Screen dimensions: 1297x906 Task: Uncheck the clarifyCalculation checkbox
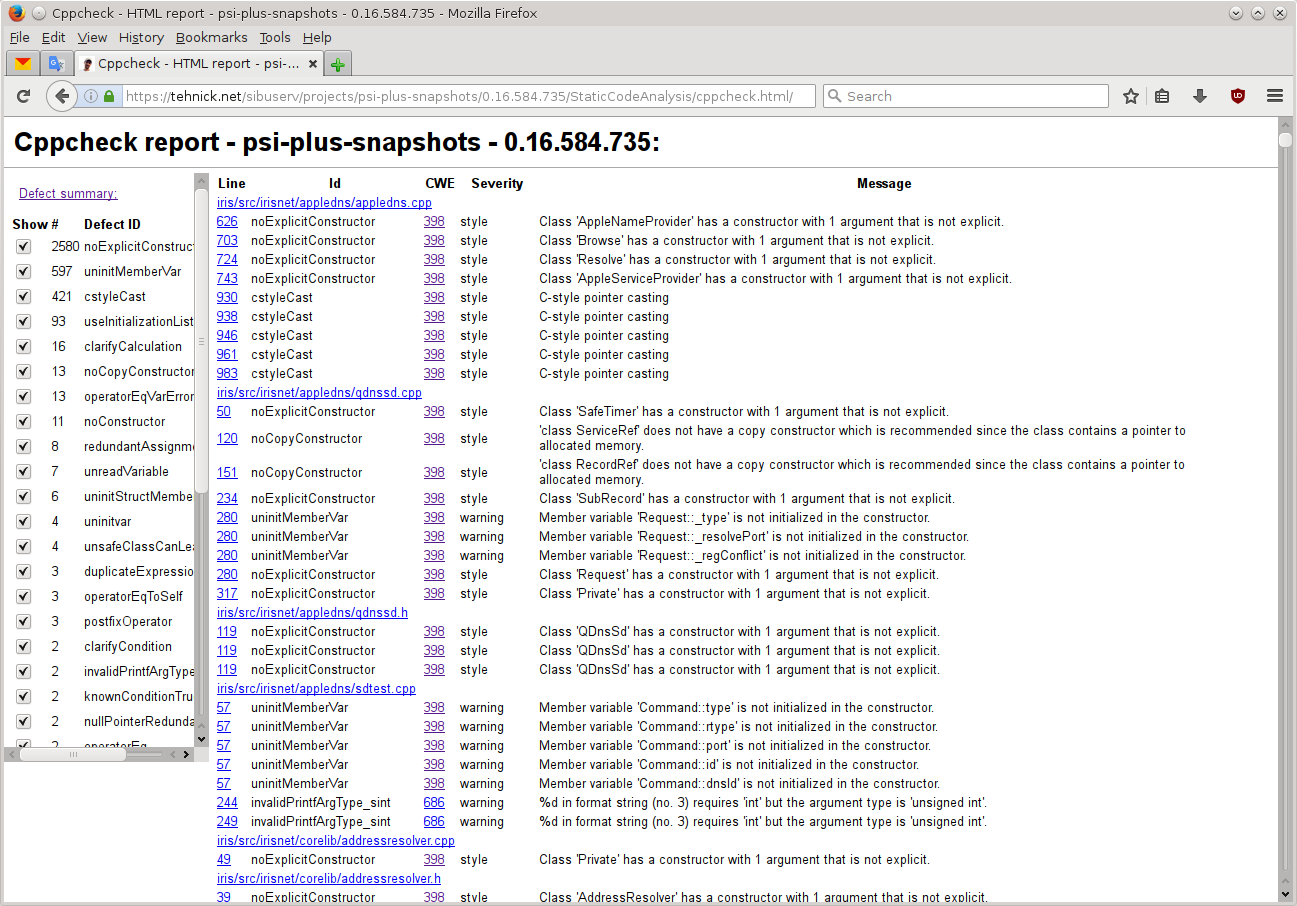[x=24, y=346]
